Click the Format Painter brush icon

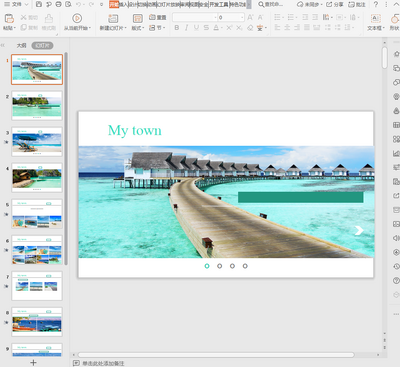[49, 18]
